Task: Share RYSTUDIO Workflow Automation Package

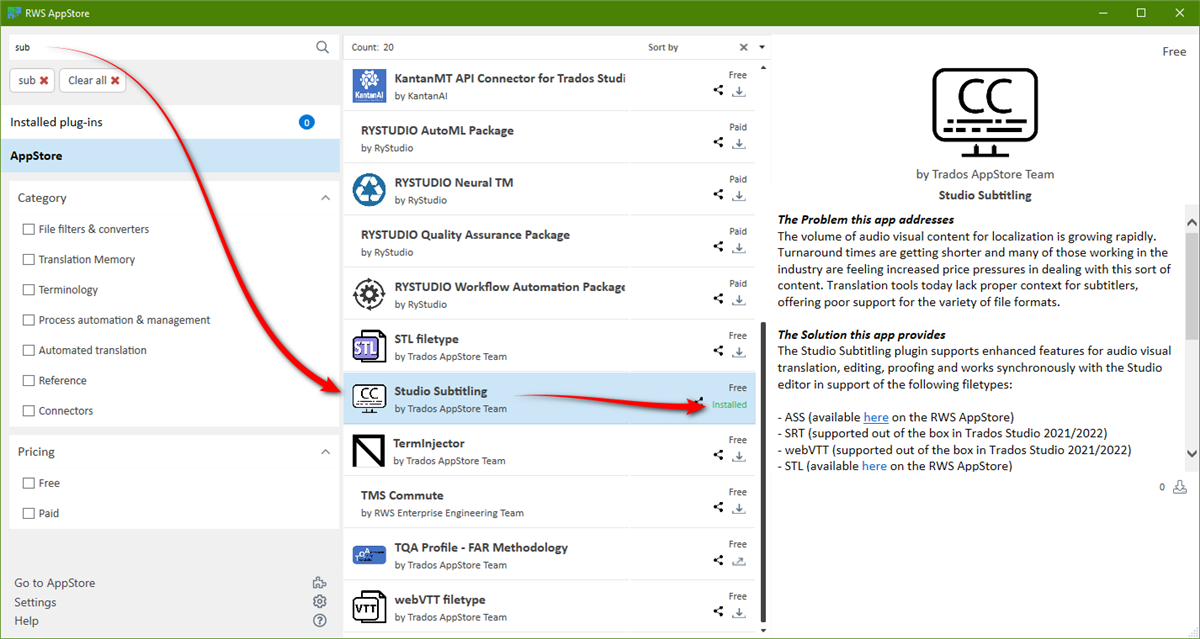Action: point(718,298)
